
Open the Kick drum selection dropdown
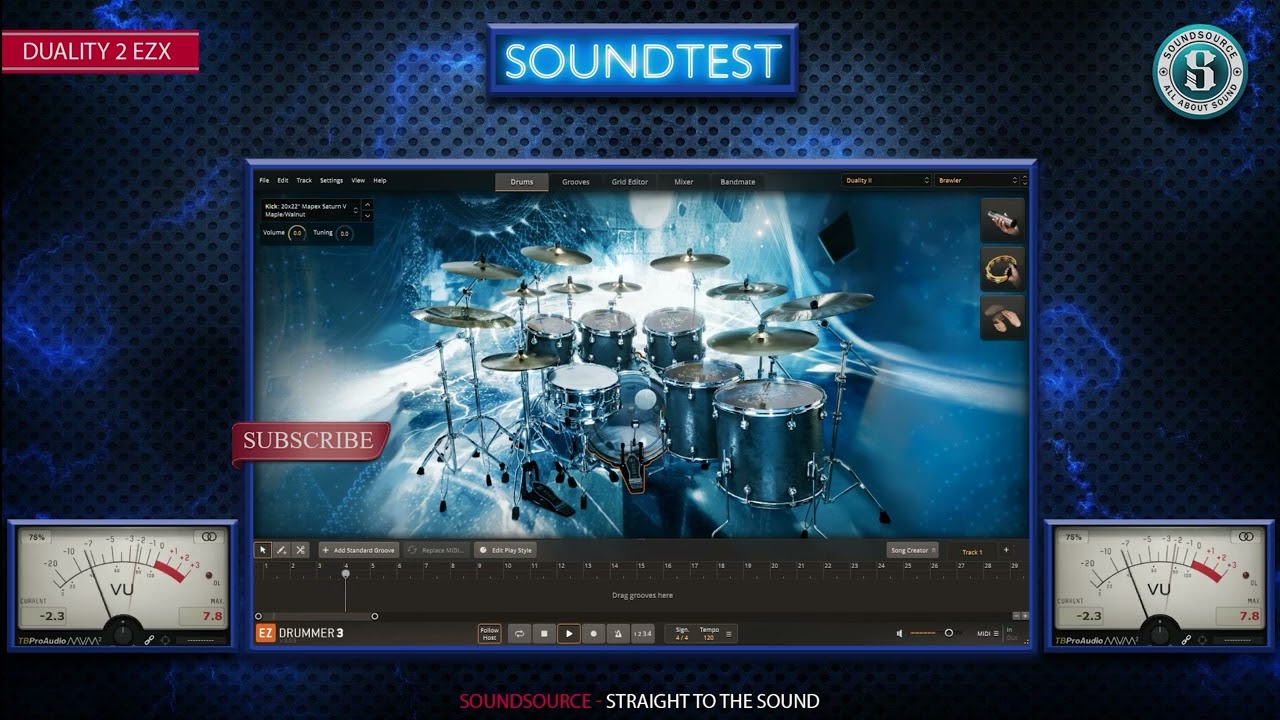click(x=310, y=210)
